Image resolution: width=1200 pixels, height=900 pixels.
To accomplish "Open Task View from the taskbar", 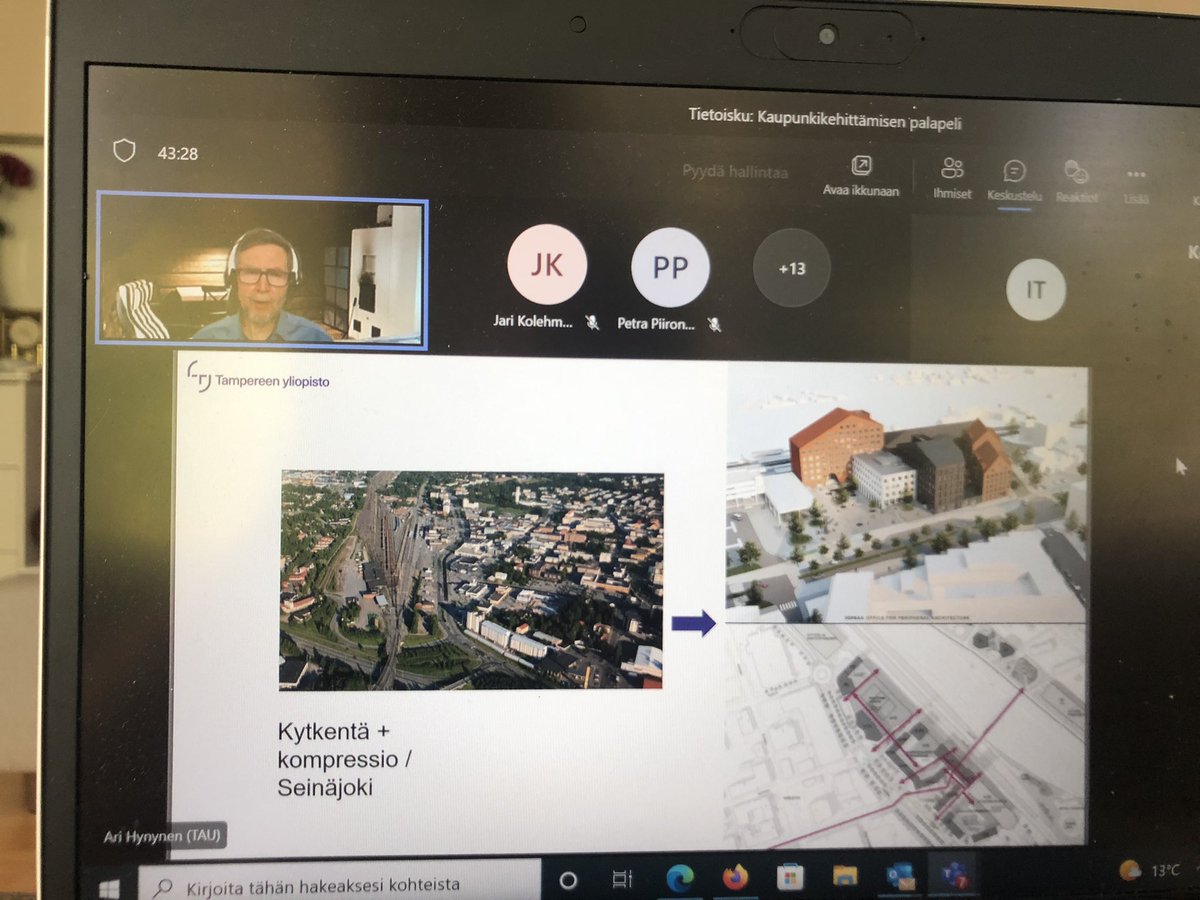I will 622,881.
